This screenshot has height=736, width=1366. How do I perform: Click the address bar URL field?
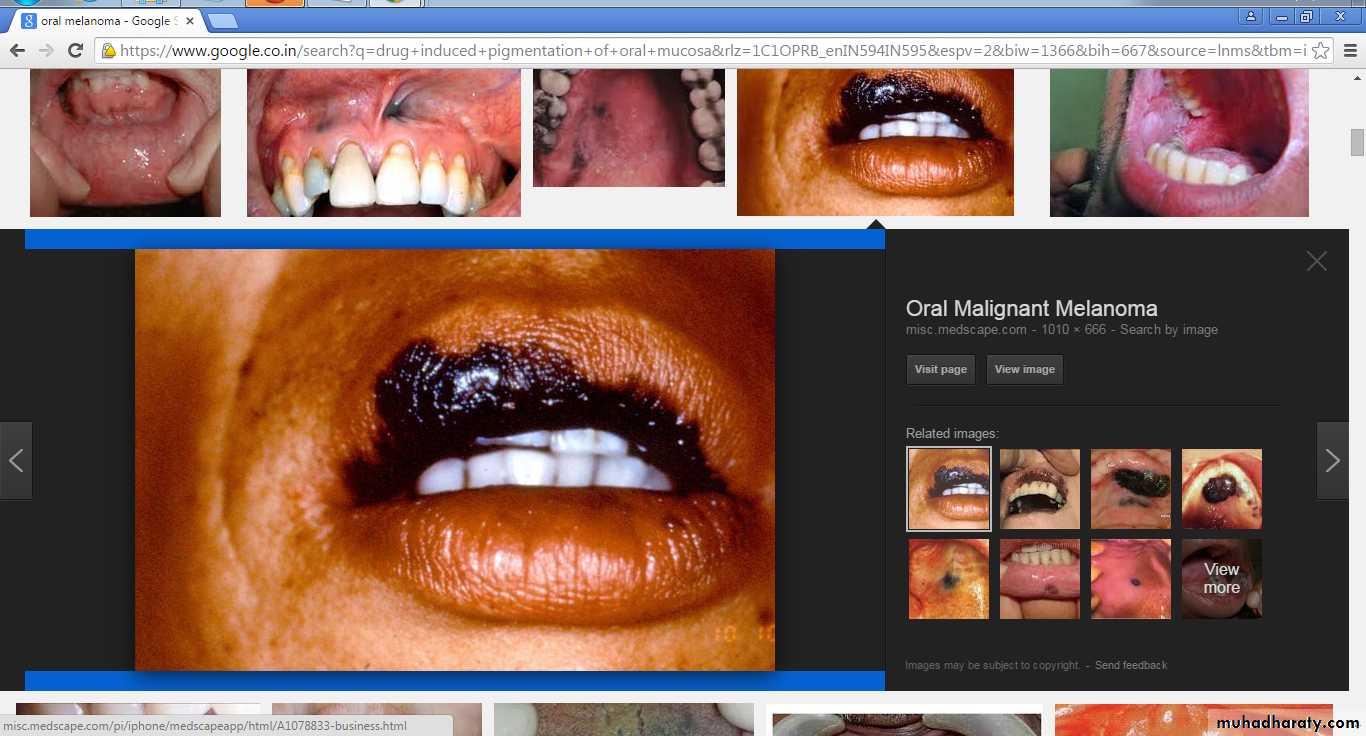pyautogui.click(x=700, y=50)
